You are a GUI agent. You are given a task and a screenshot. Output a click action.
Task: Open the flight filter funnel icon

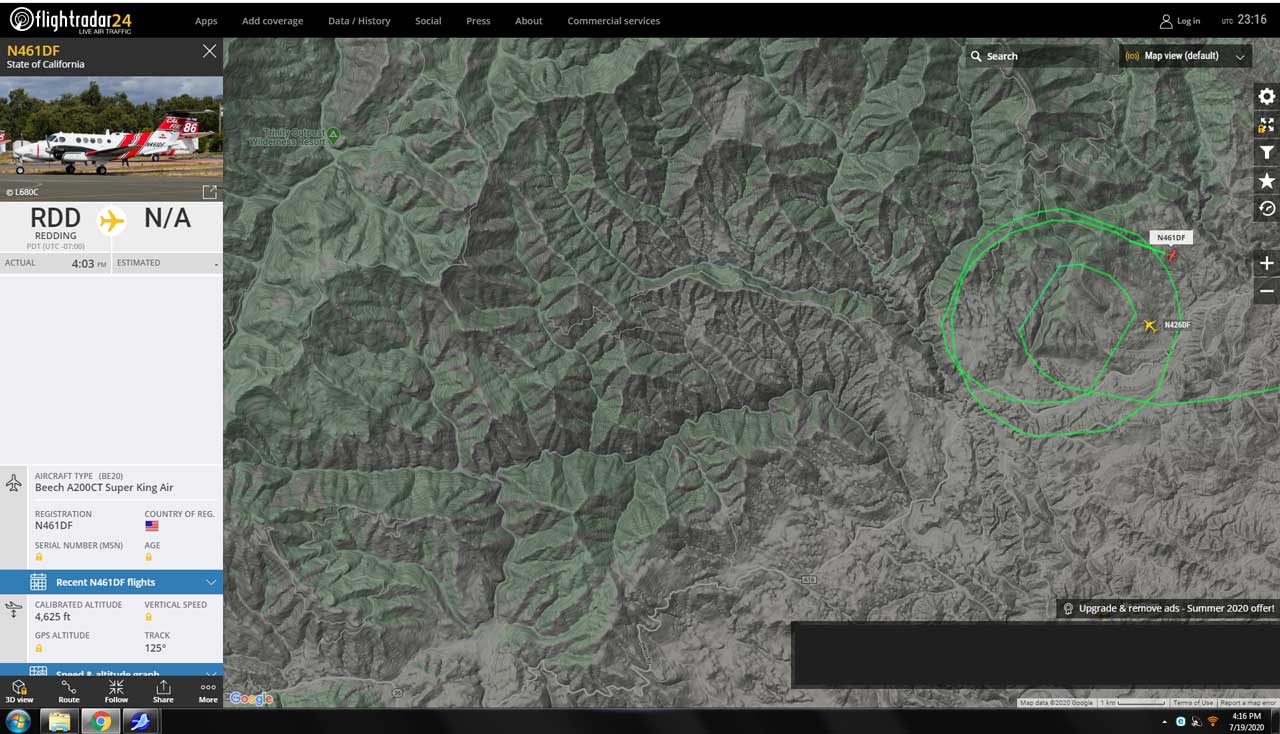pos(1266,153)
